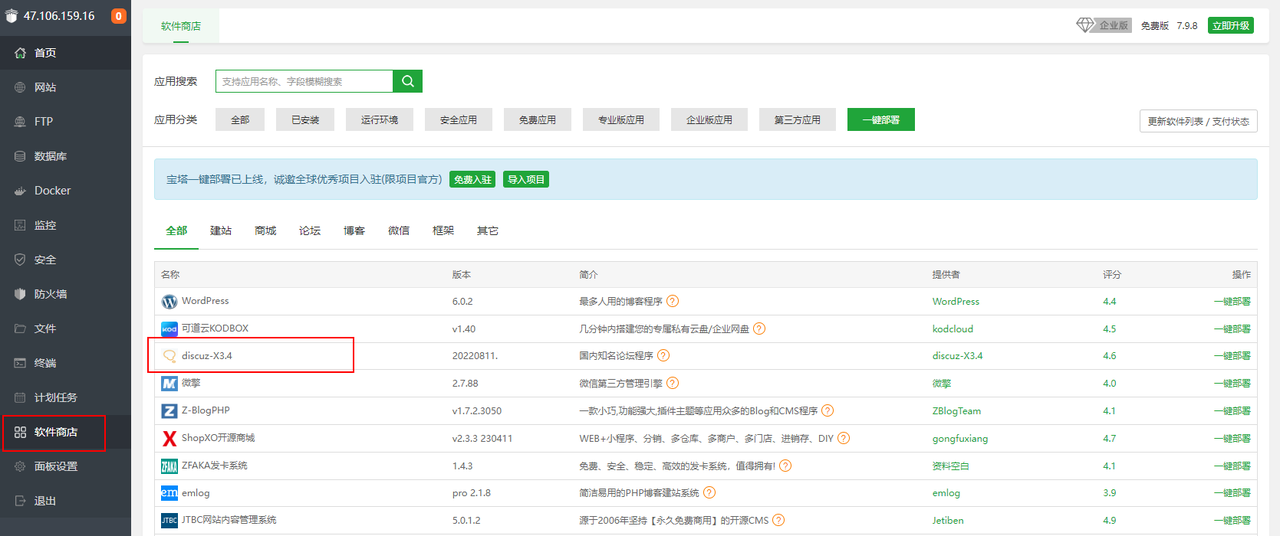The width and height of the screenshot is (1280, 536).
Task: Click the 立即升级 button
Action: click(1230, 25)
